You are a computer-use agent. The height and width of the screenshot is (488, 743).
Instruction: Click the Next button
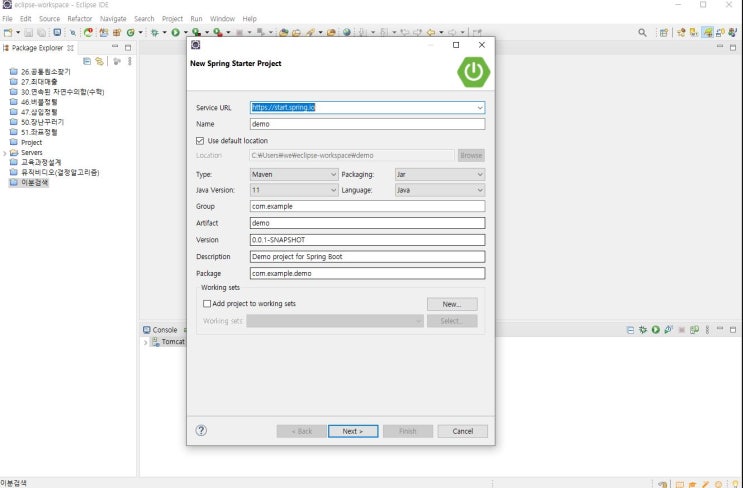(353, 431)
